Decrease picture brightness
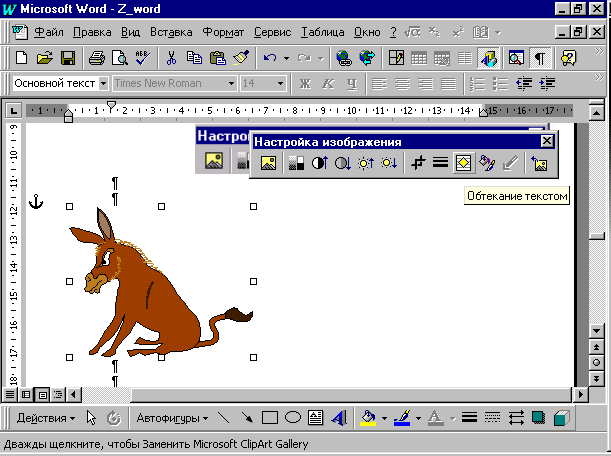The width and height of the screenshot is (611, 456). click(x=389, y=163)
